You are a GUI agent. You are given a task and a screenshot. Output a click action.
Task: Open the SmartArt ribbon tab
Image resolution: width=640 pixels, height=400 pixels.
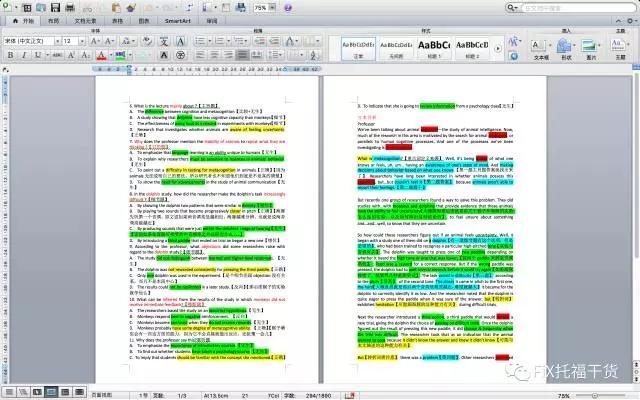178,20
